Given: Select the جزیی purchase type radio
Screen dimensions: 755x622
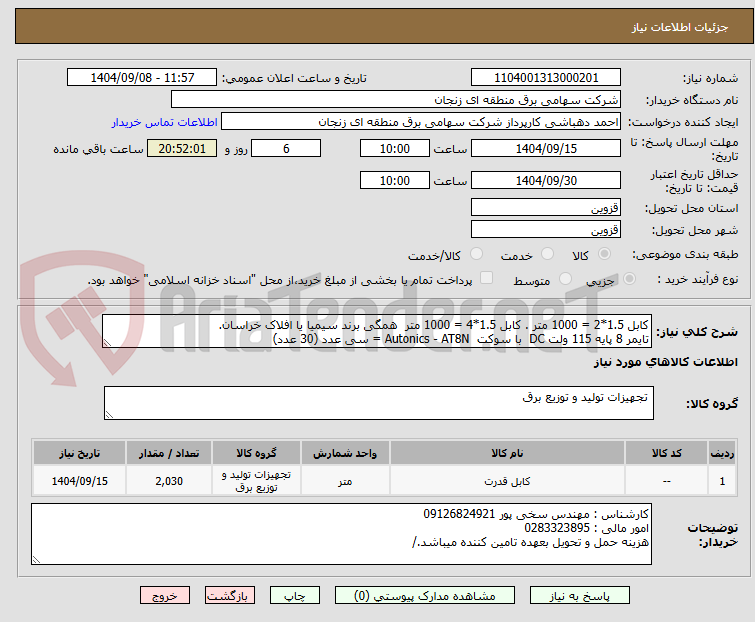Looking at the screenshot, I should tap(629, 278).
